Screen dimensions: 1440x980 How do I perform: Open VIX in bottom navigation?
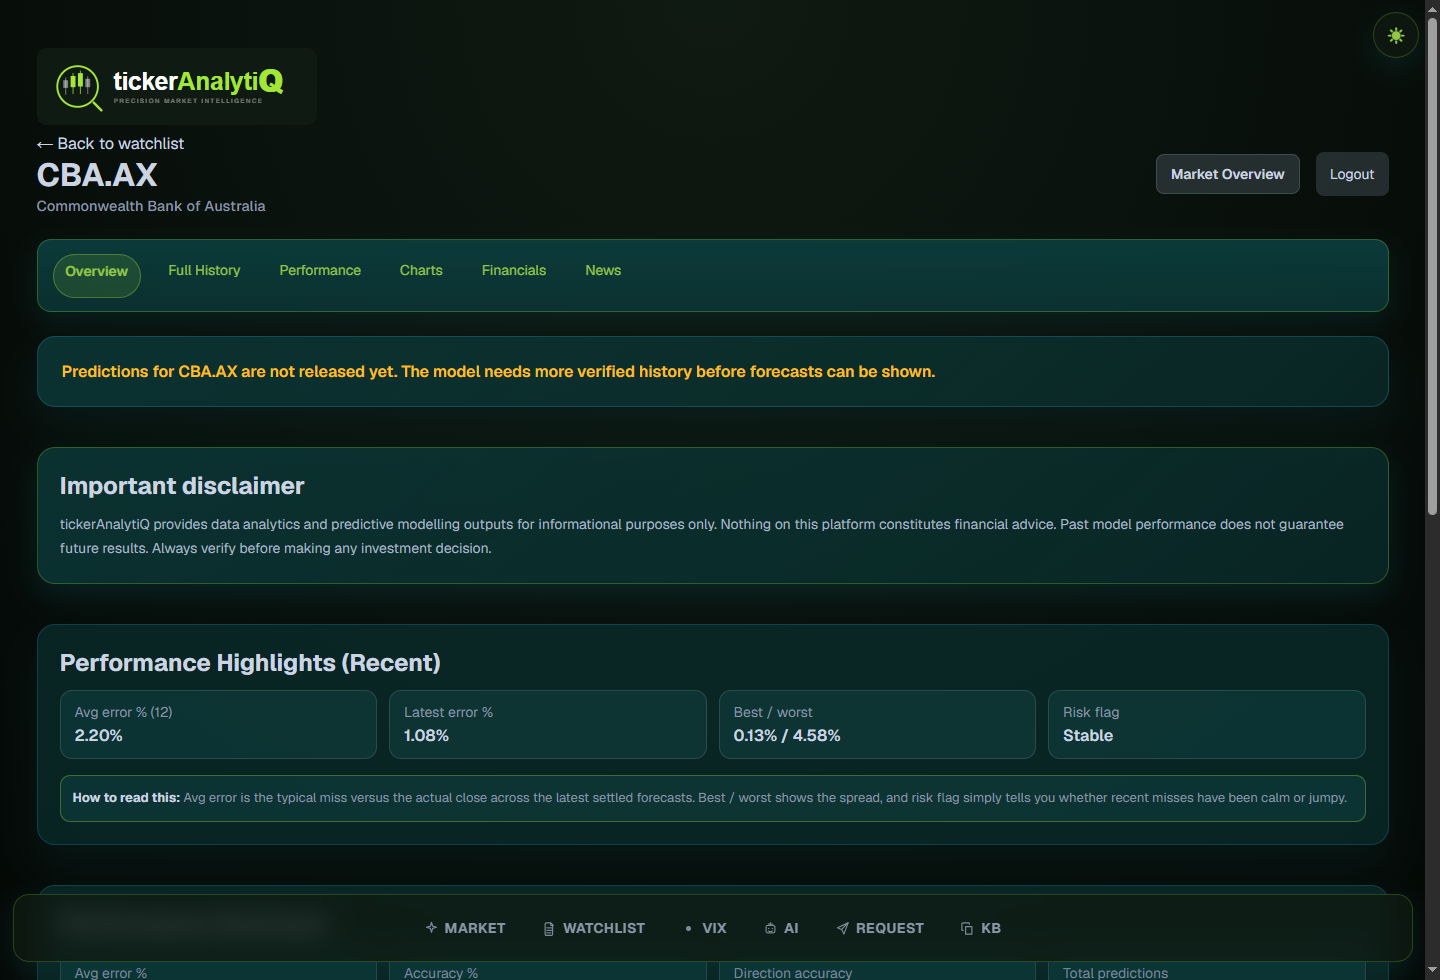coord(705,928)
